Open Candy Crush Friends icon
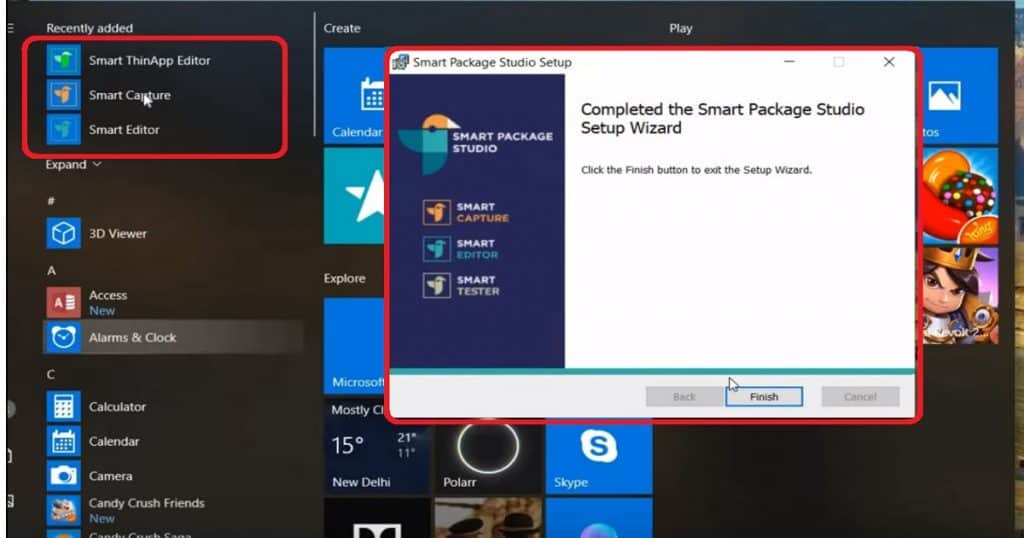 tap(63, 511)
